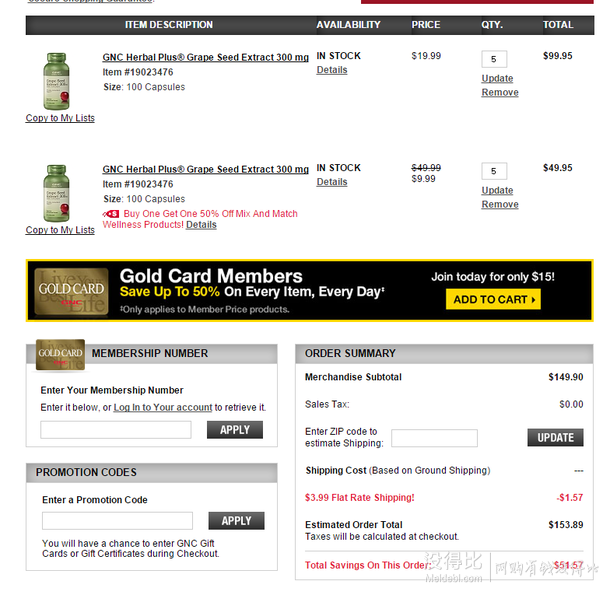
Task: Click the membership number input field
Action: (116, 430)
